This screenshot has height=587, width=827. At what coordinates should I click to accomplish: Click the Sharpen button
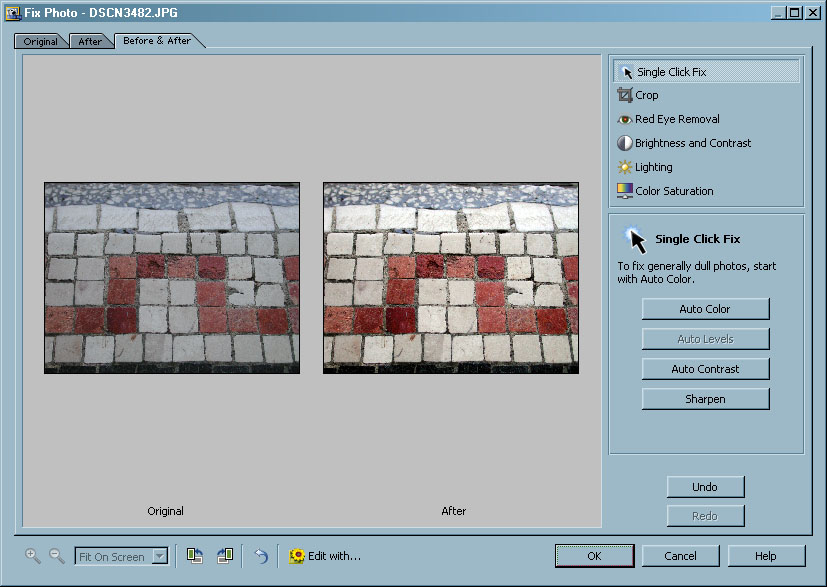click(705, 399)
